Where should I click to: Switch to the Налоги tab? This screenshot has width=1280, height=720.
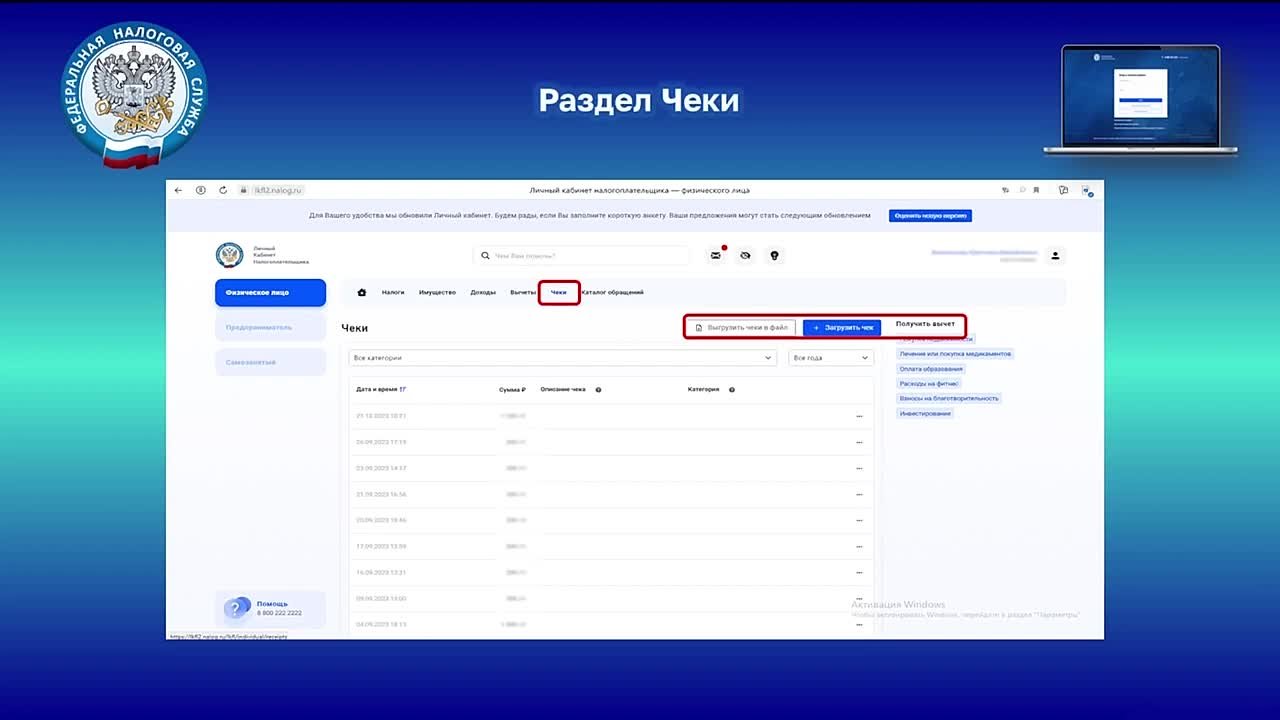pyautogui.click(x=393, y=293)
